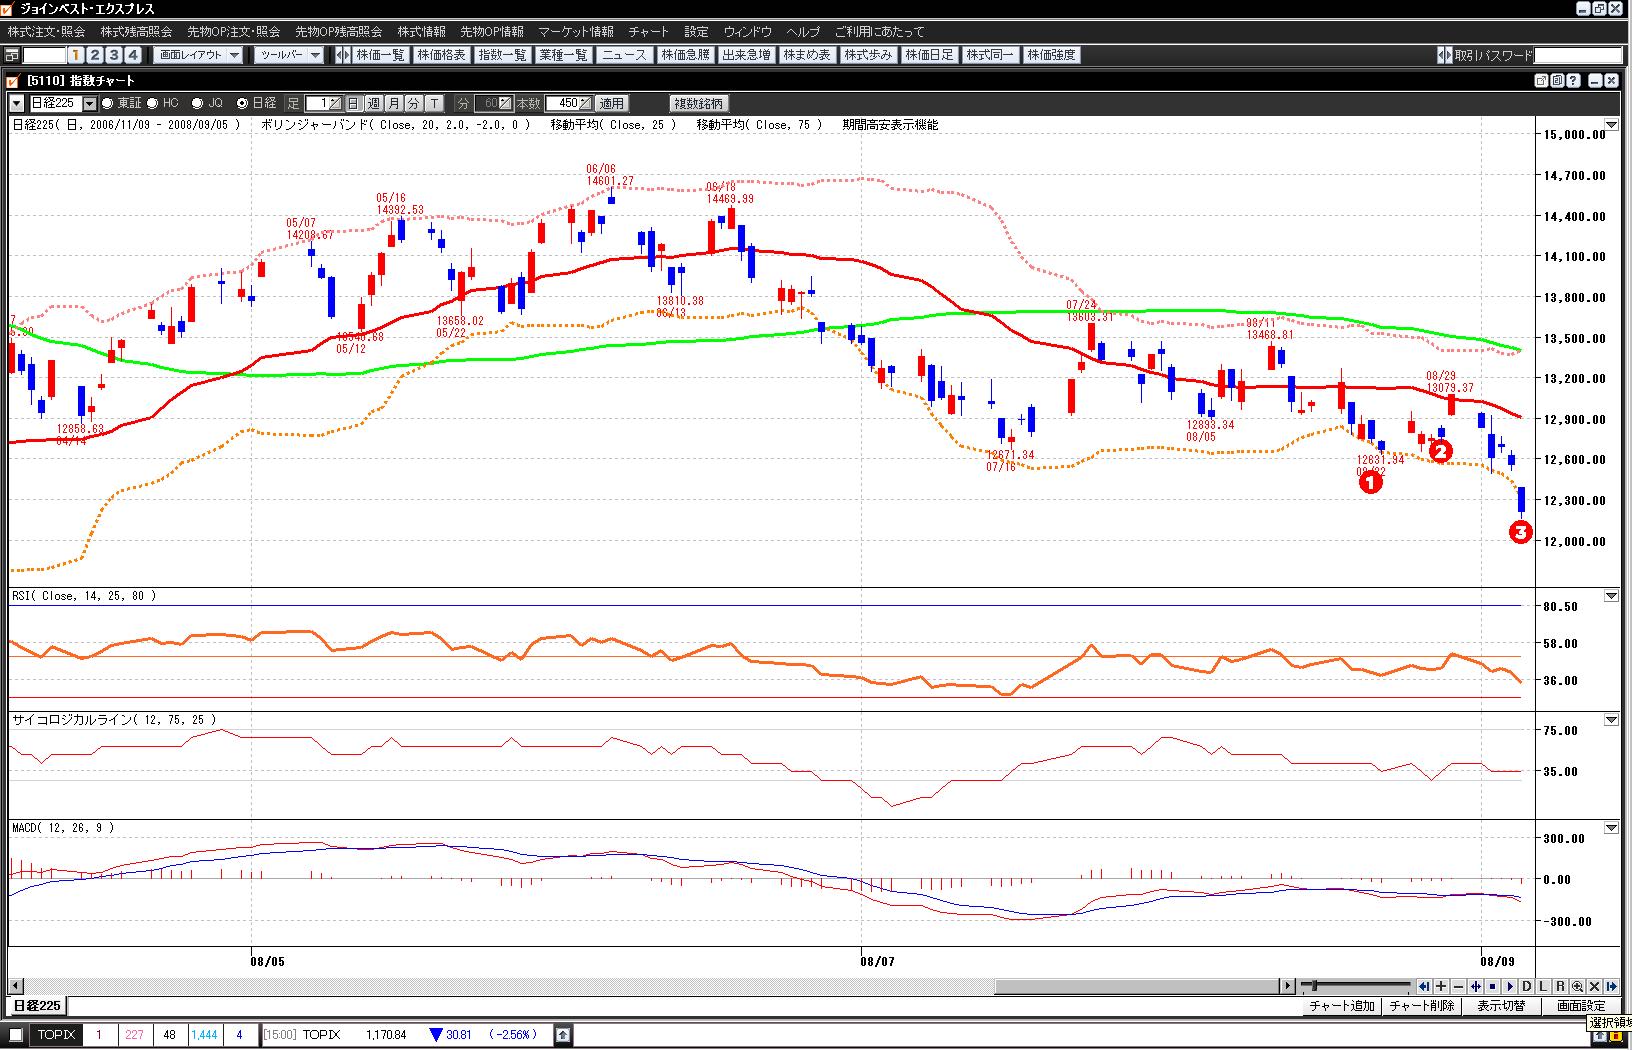Select the JQ radio button
Viewport: 1632px width, 1050px height.
[197, 103]
